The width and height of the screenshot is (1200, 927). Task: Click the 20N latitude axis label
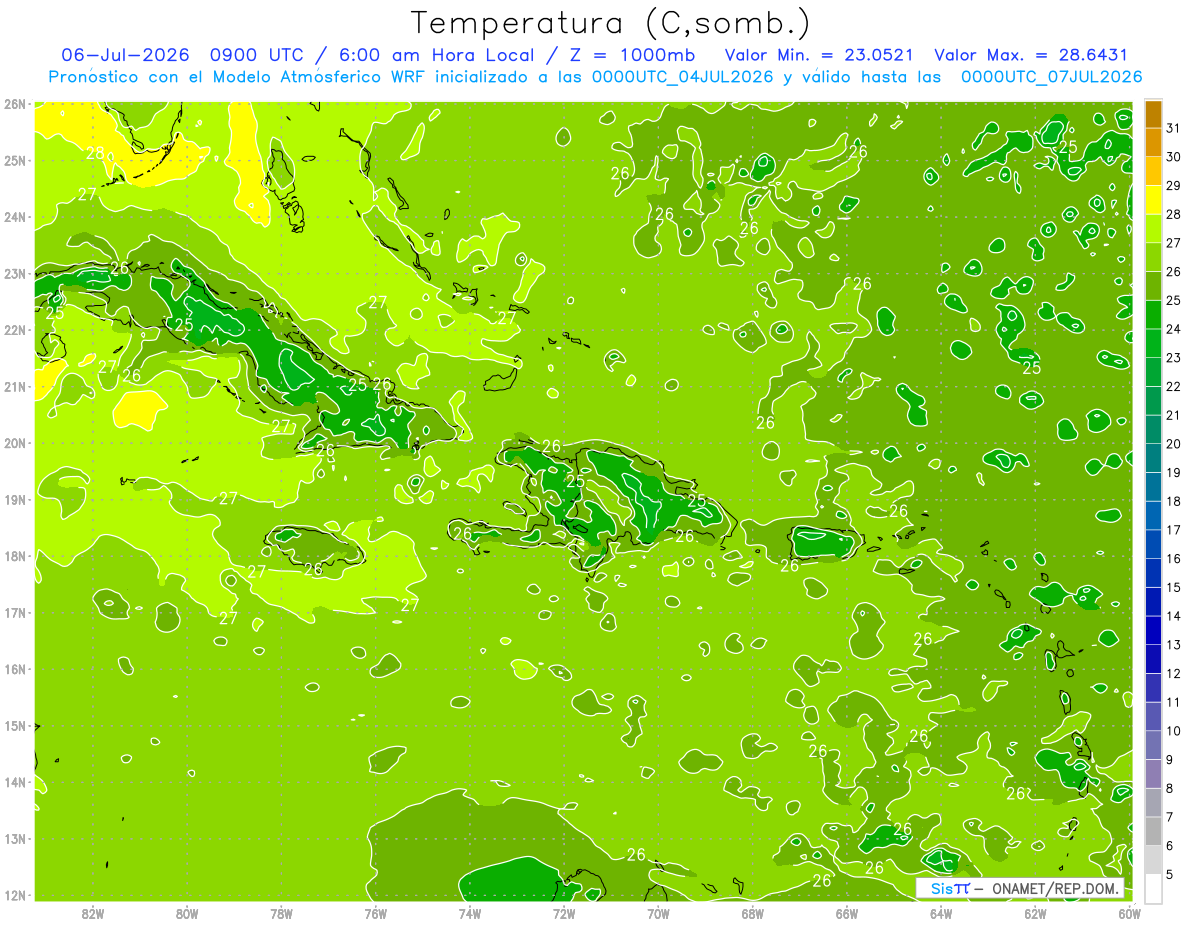14,443
